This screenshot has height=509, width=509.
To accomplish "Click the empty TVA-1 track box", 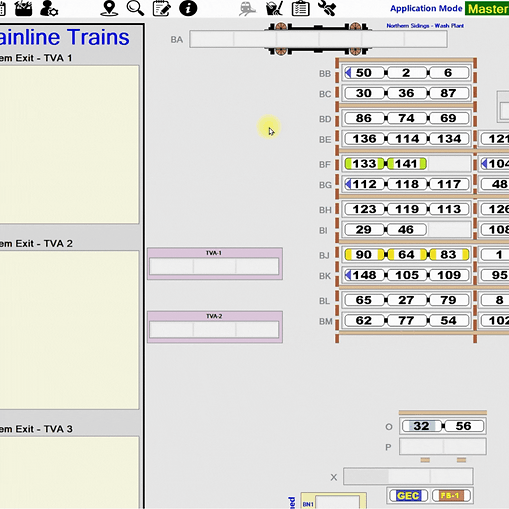I will [214, 266].
